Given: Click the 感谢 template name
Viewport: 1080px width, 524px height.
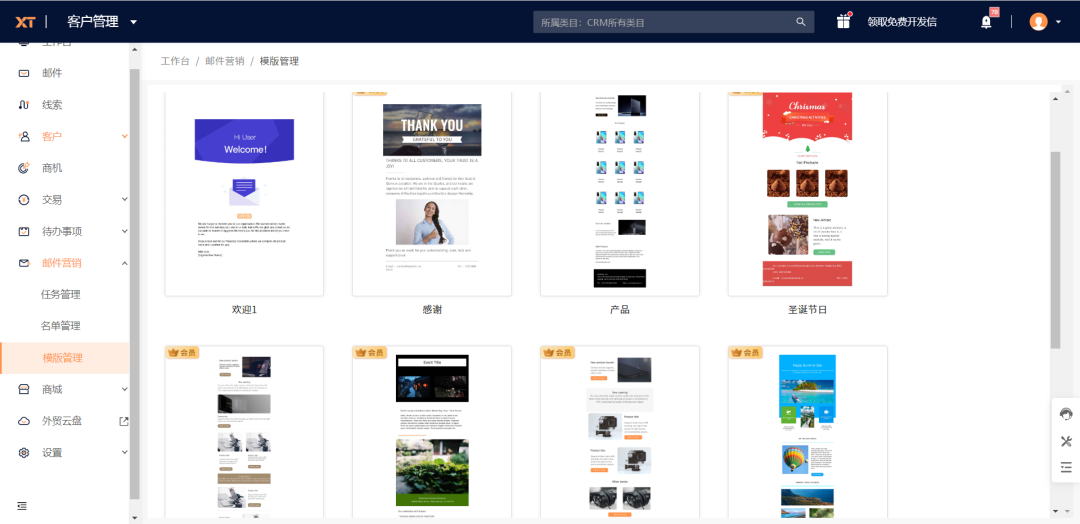Looking at the screenshot, I should click(432, 310).
